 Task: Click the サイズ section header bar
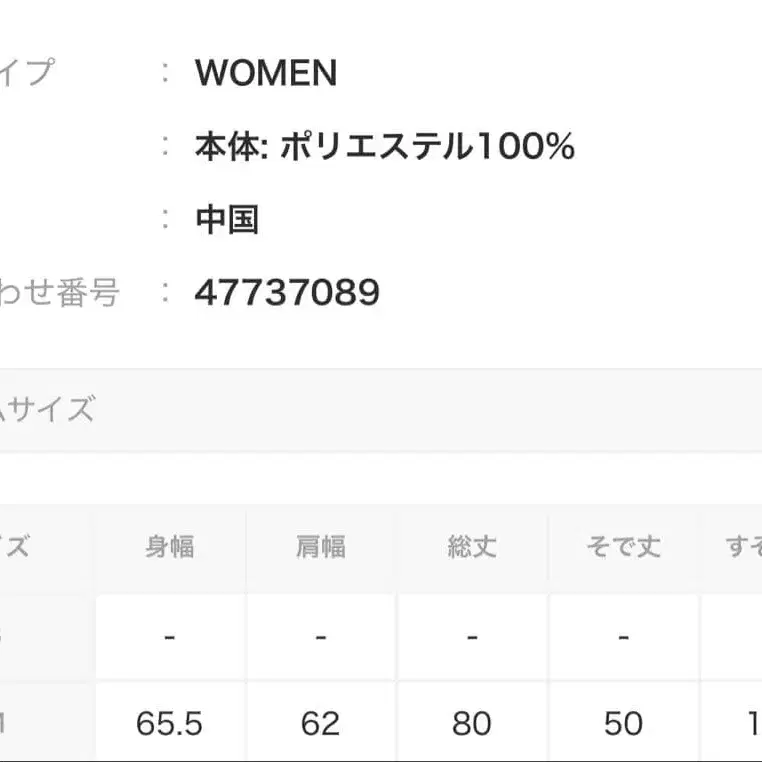pyautogui.click(x=380, y=409)
